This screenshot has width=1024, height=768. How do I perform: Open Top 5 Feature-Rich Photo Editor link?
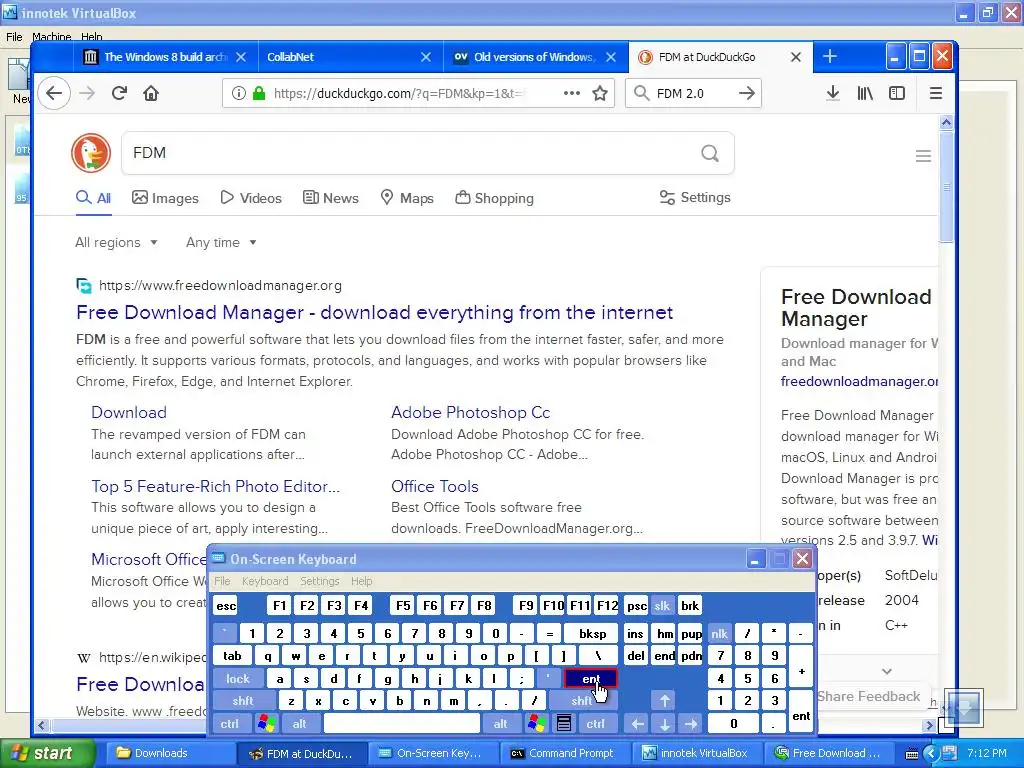tap(216, 486)
